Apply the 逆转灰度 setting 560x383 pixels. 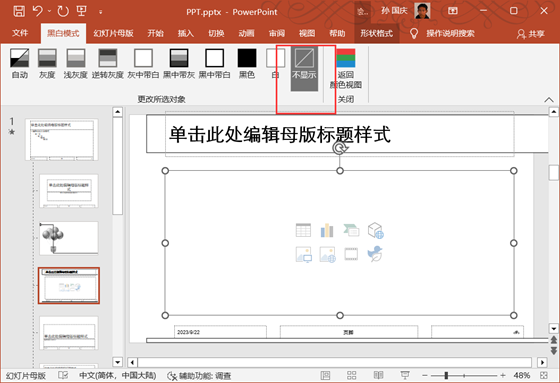[108, 64]
